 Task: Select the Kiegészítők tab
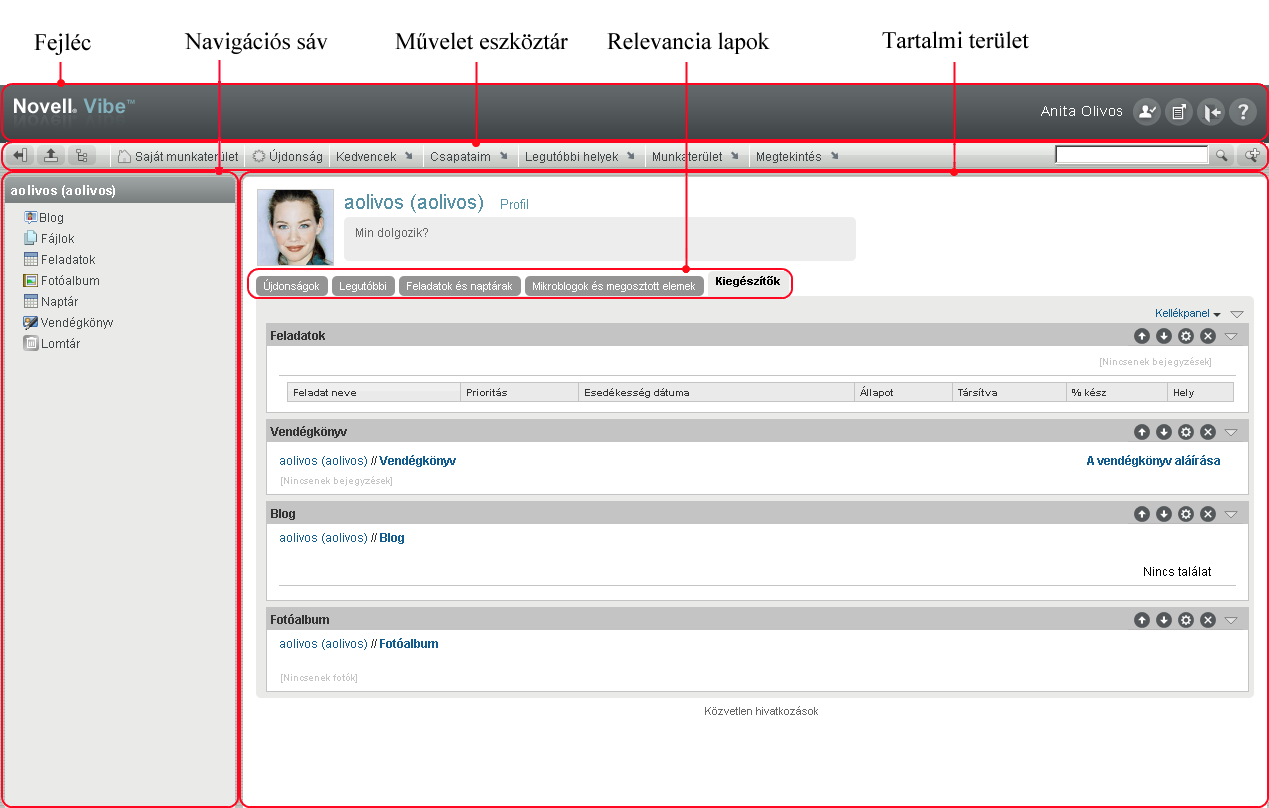point(748,282)
